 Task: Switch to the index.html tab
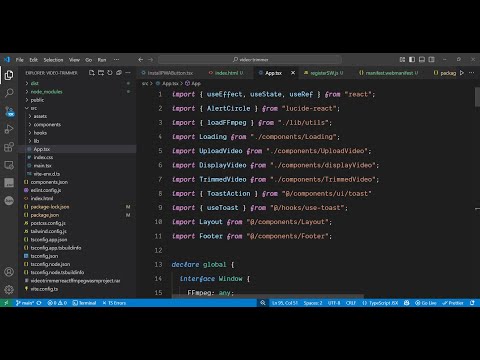pyautogui.click(x=226, y=73)
